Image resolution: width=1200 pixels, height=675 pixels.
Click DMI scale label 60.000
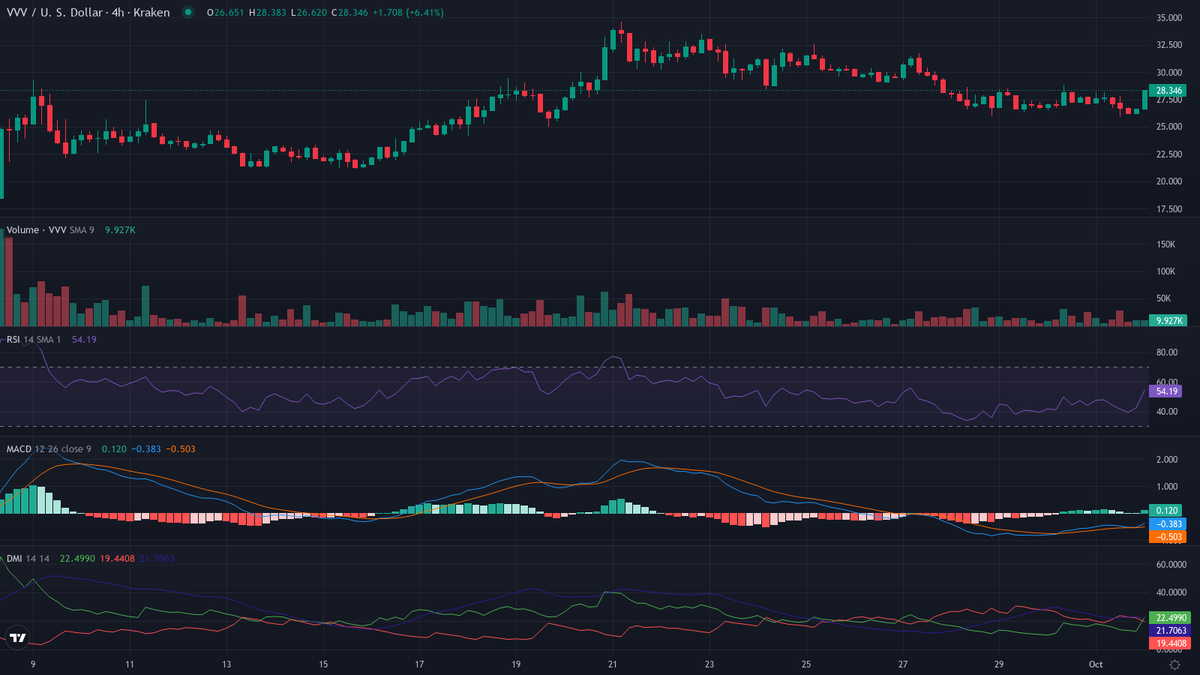tap(1171, 565)
